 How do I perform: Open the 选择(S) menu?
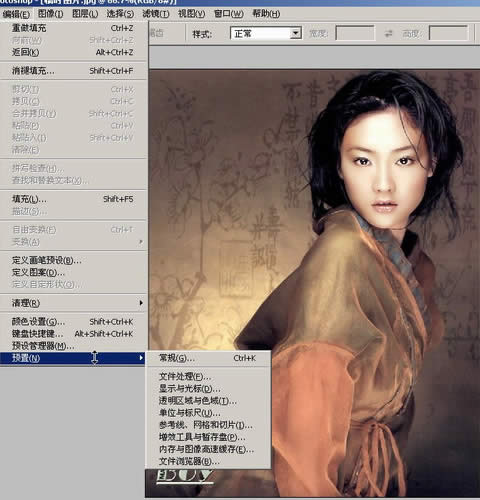(x=120, y=14)
